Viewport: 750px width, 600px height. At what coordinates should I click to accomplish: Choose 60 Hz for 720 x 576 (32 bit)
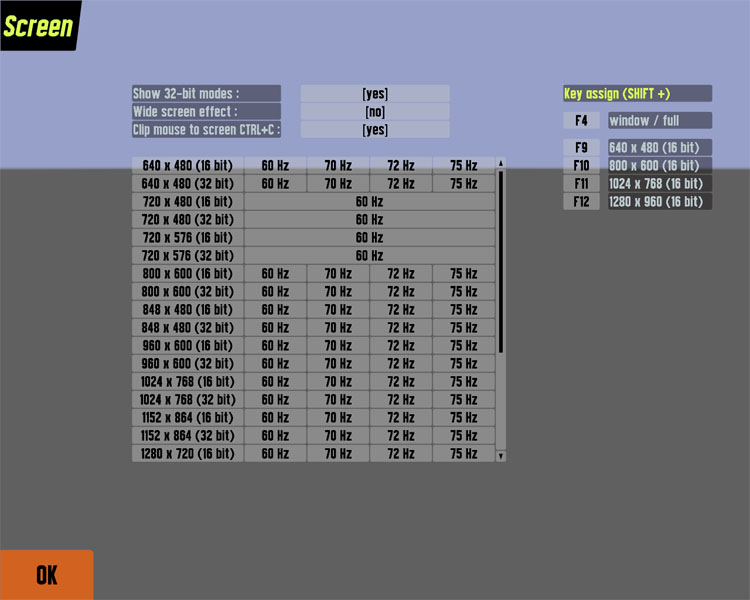click(369, 256)
